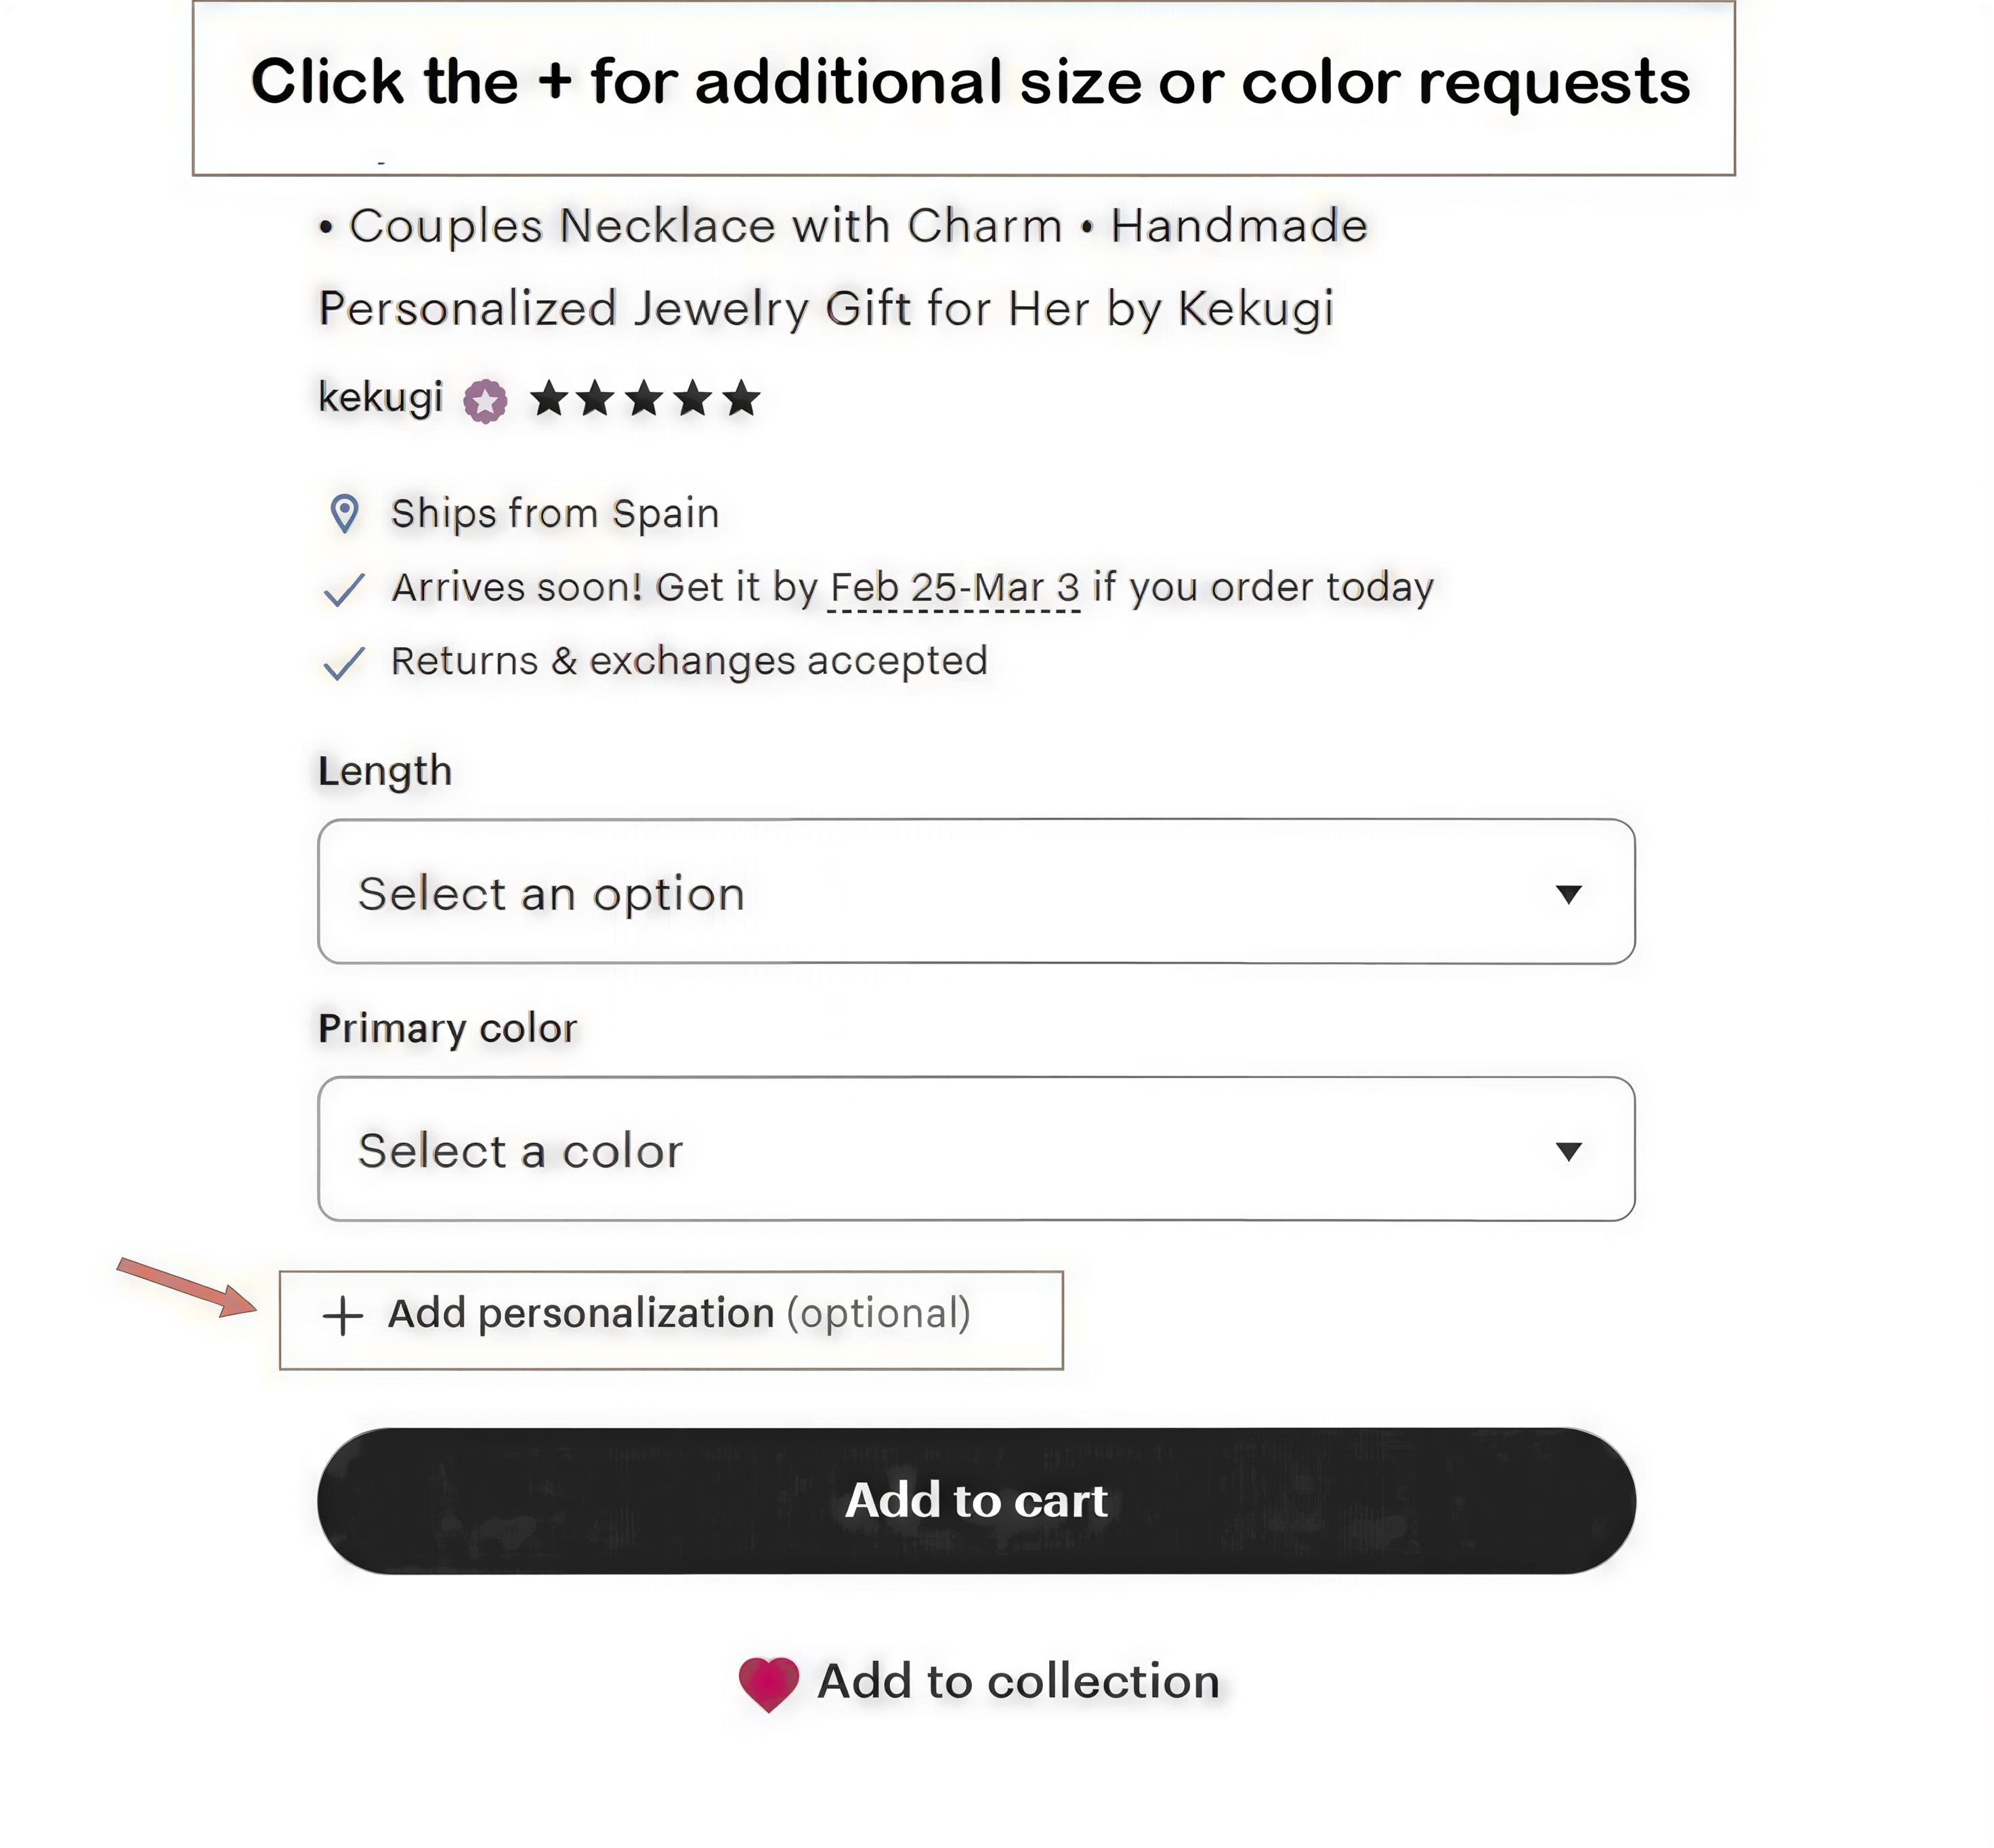Click Select an option field

pyautogui.click(x=976, y=892)
